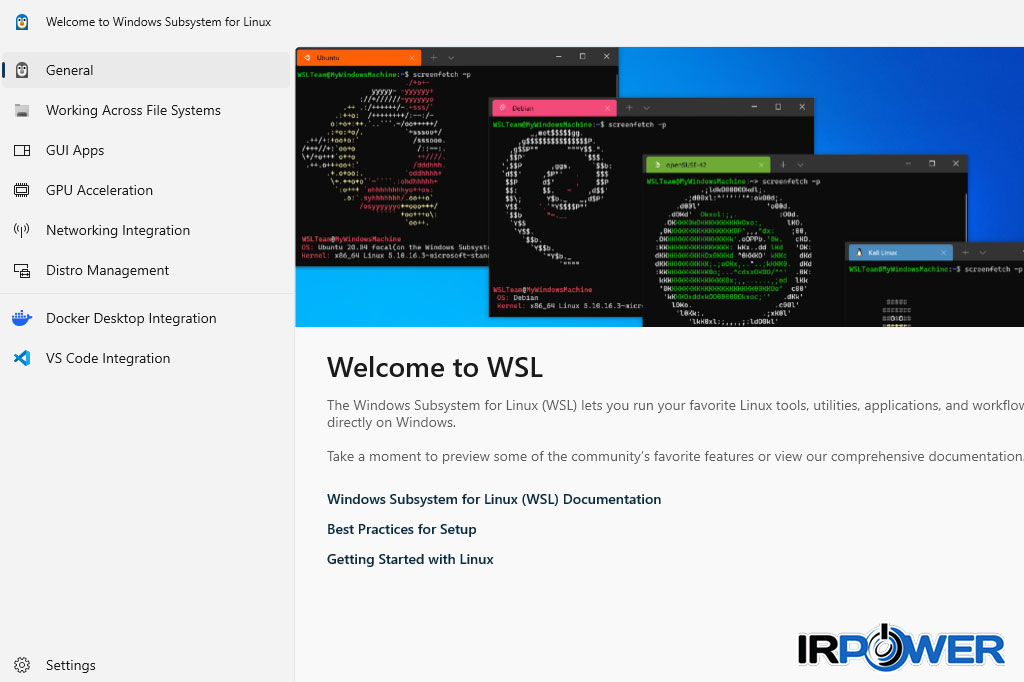Click the Distro Management icon
The height and width of the screenshot is (682, 1024).
[22, 270]
